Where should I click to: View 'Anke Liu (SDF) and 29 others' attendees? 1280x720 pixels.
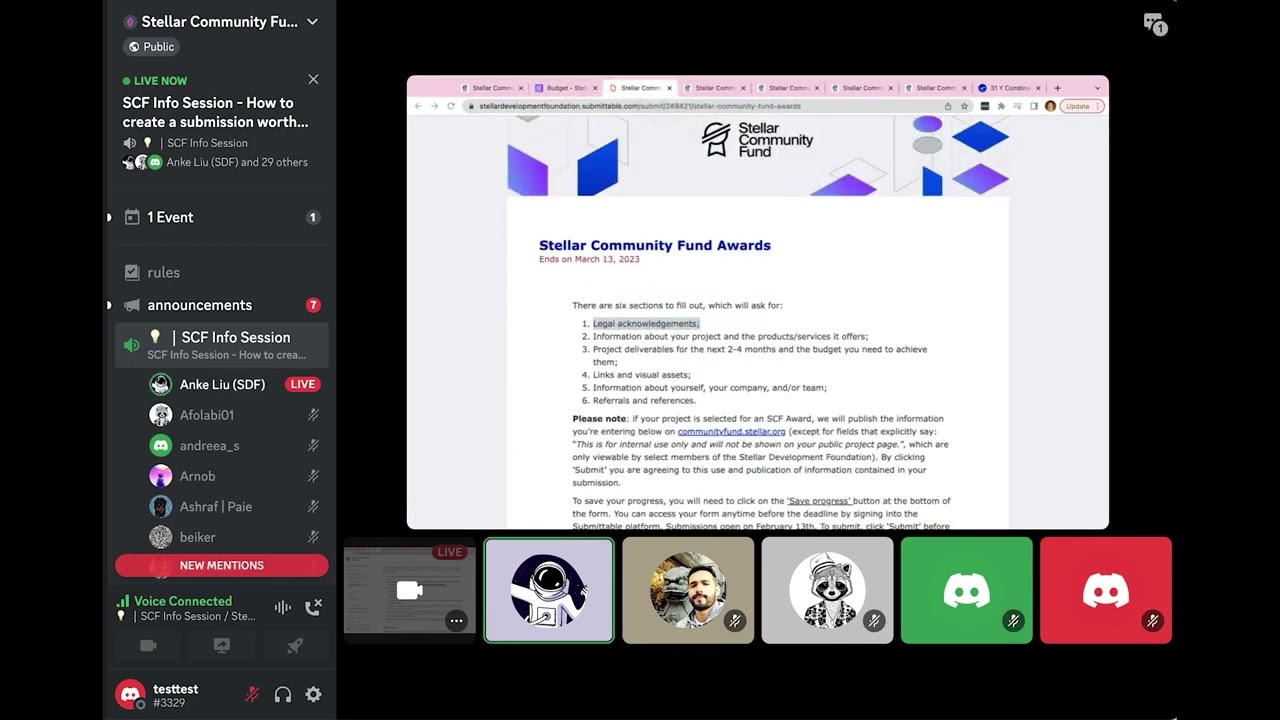tap(237, 162)
